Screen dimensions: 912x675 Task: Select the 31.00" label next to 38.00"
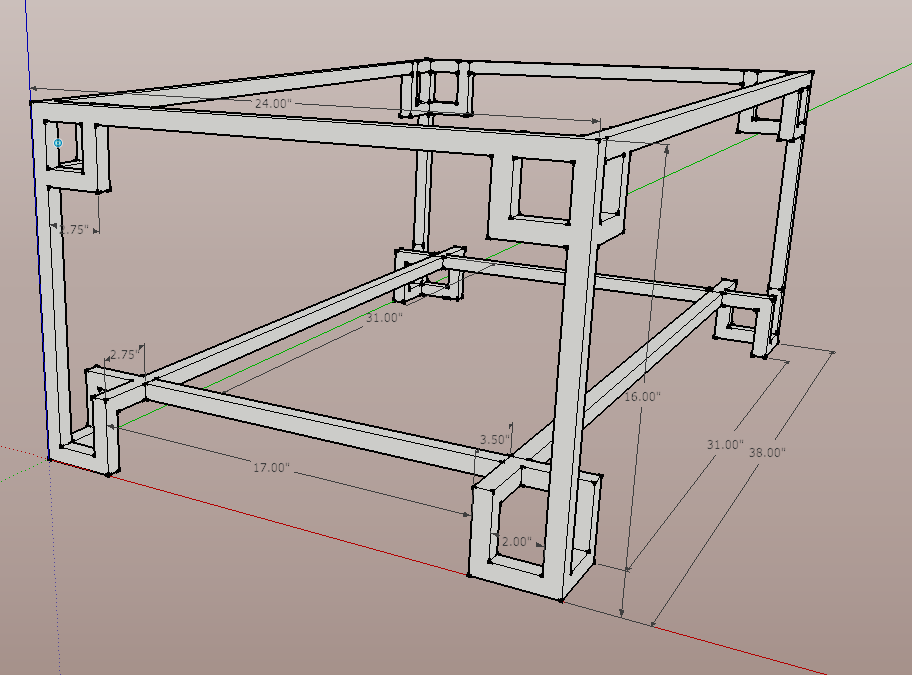pos(725,445)
